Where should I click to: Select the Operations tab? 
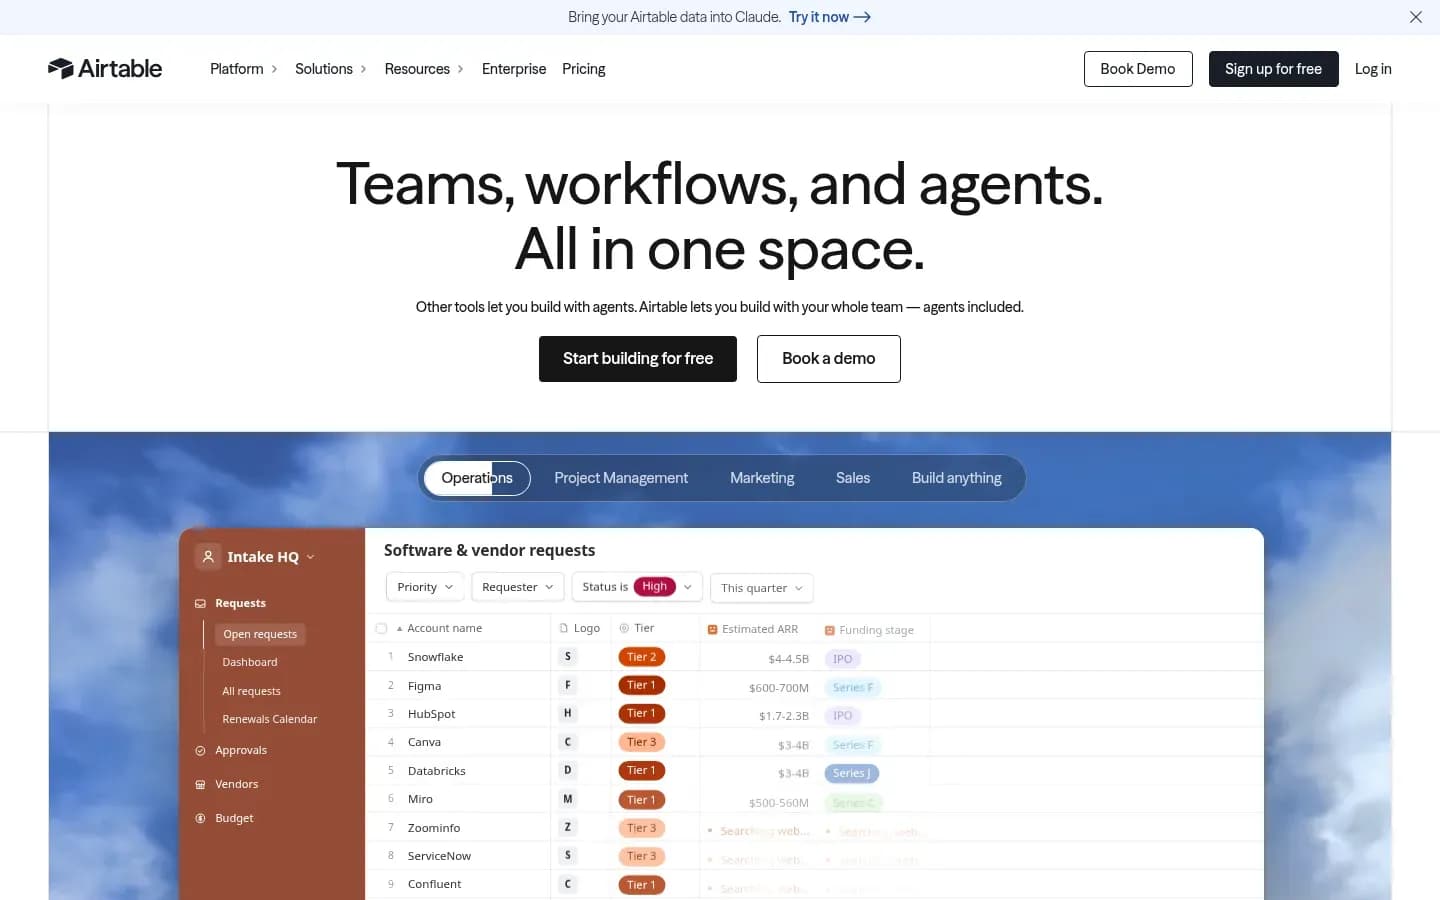coord(477,478)
